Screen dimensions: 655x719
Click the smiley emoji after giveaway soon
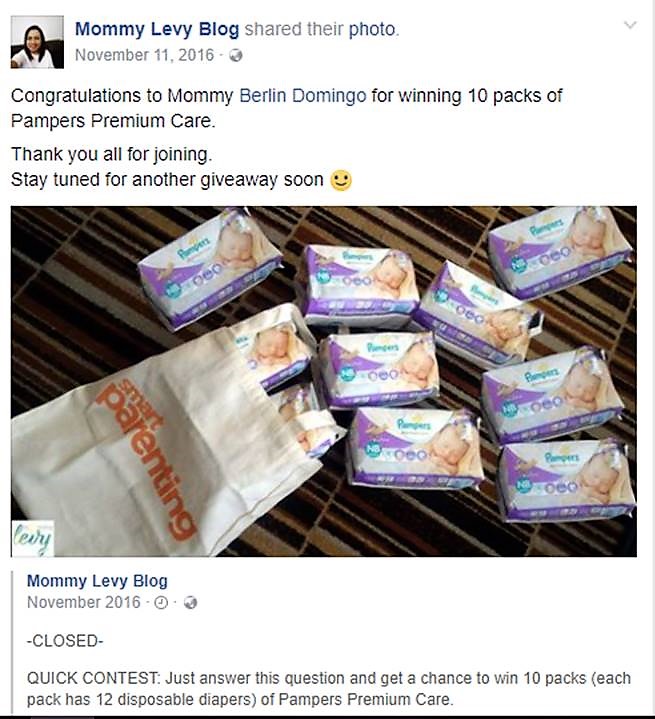coord(341,180)
